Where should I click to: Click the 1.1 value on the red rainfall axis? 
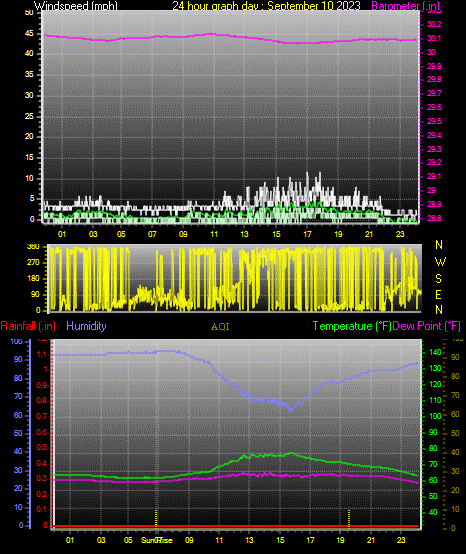42,354
